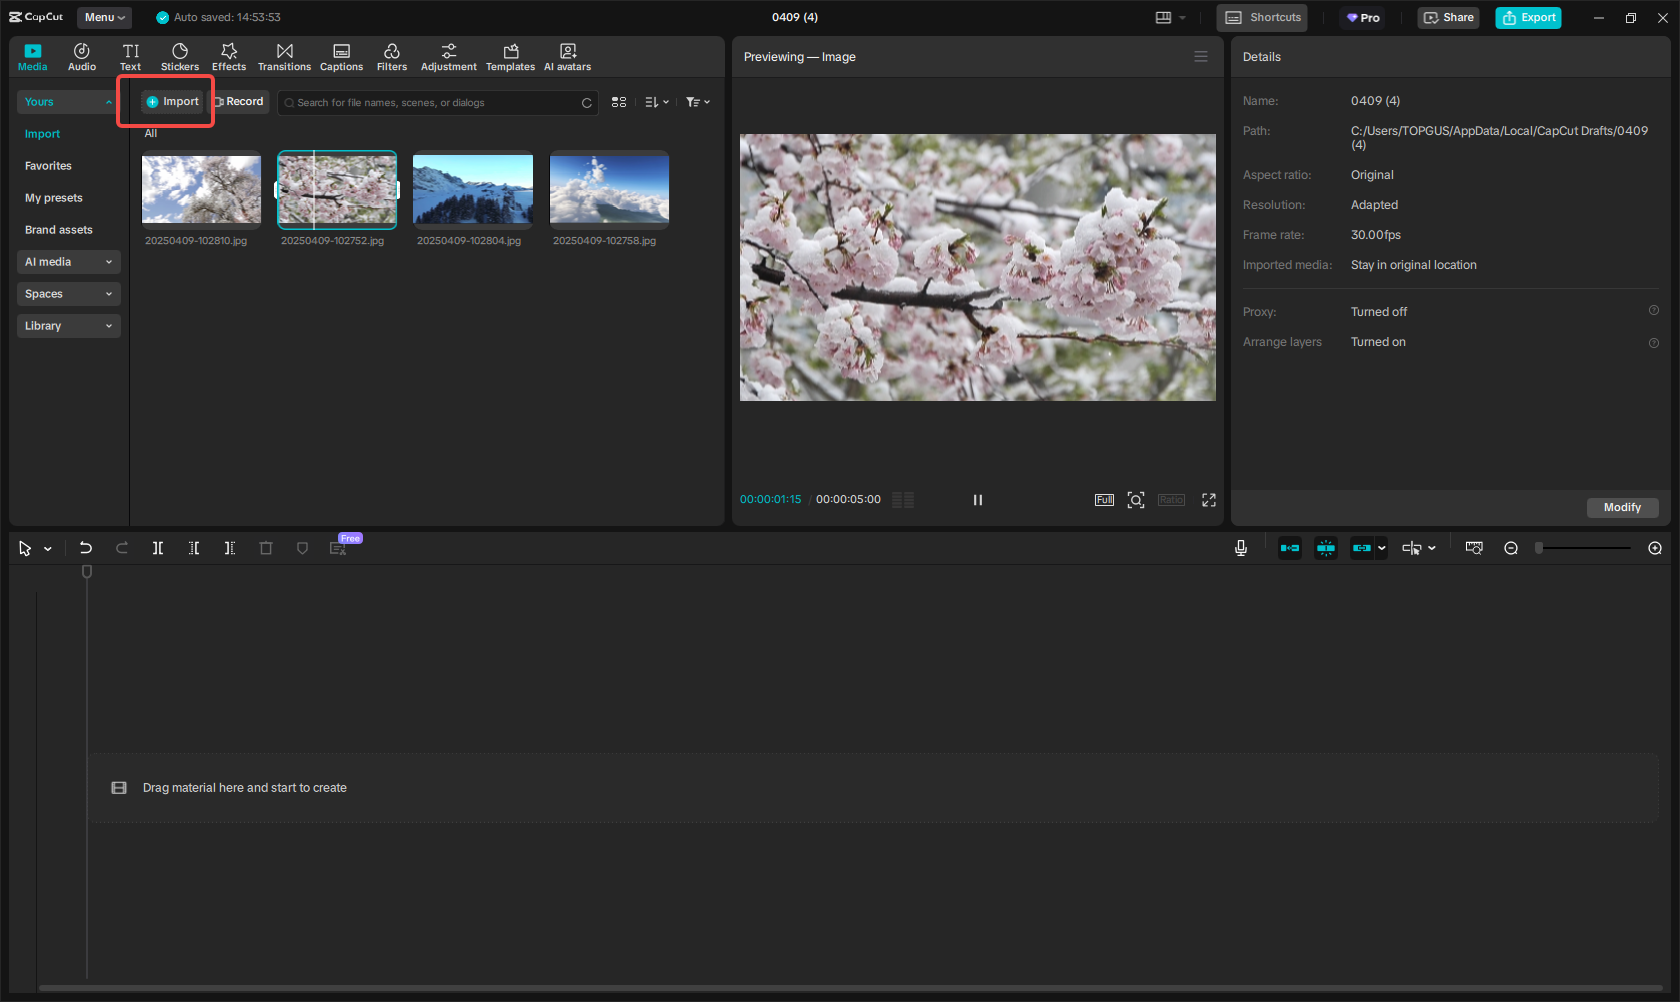Enable auto ripple editing

pyautogui.click(x=1290, y=547)
